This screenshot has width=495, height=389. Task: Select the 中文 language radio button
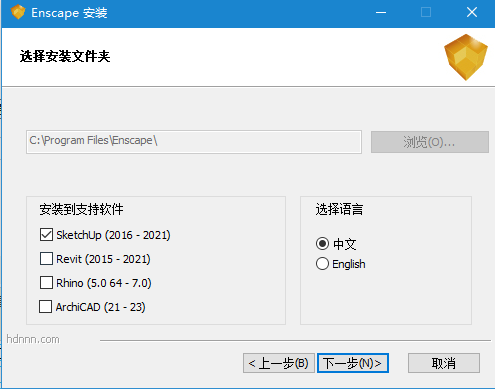pos(322,244)
